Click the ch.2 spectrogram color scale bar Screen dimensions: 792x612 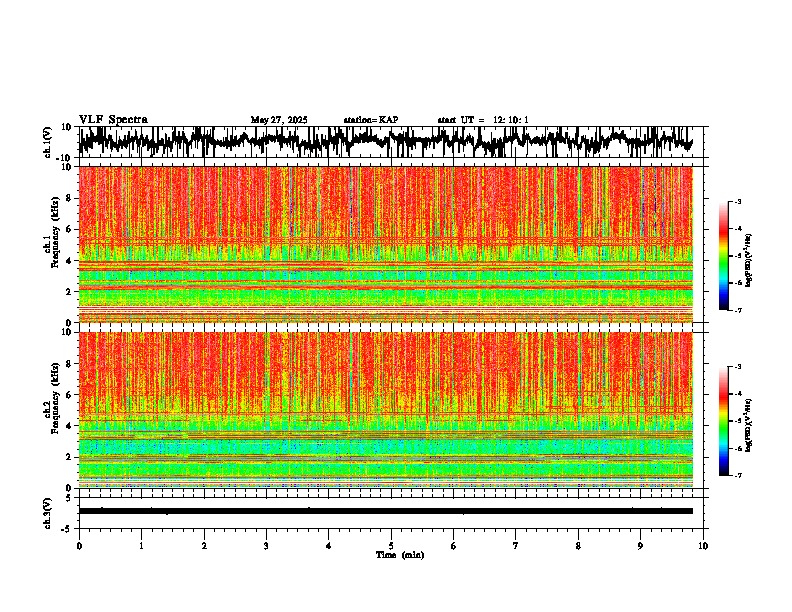click(x=724, y=421)
